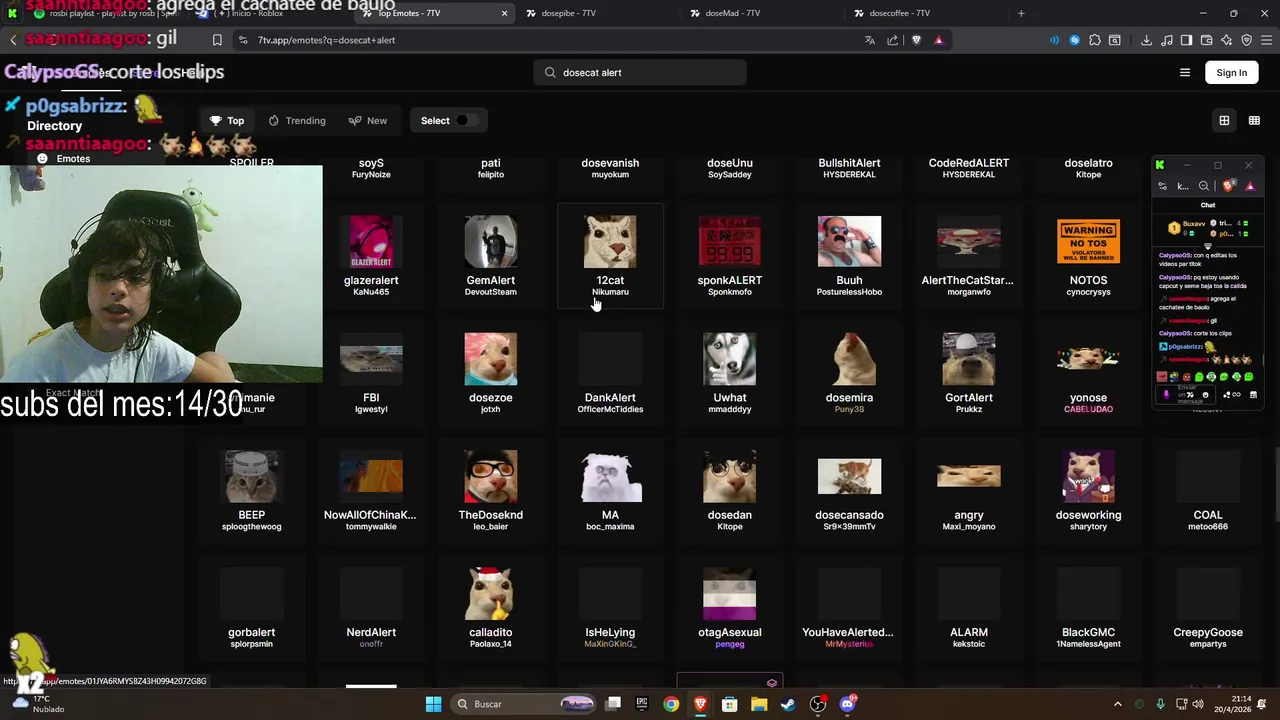Open the Brave Rewards triangle icon
The width and height of the screenshot is (1280, 720).
click(938, 40)
